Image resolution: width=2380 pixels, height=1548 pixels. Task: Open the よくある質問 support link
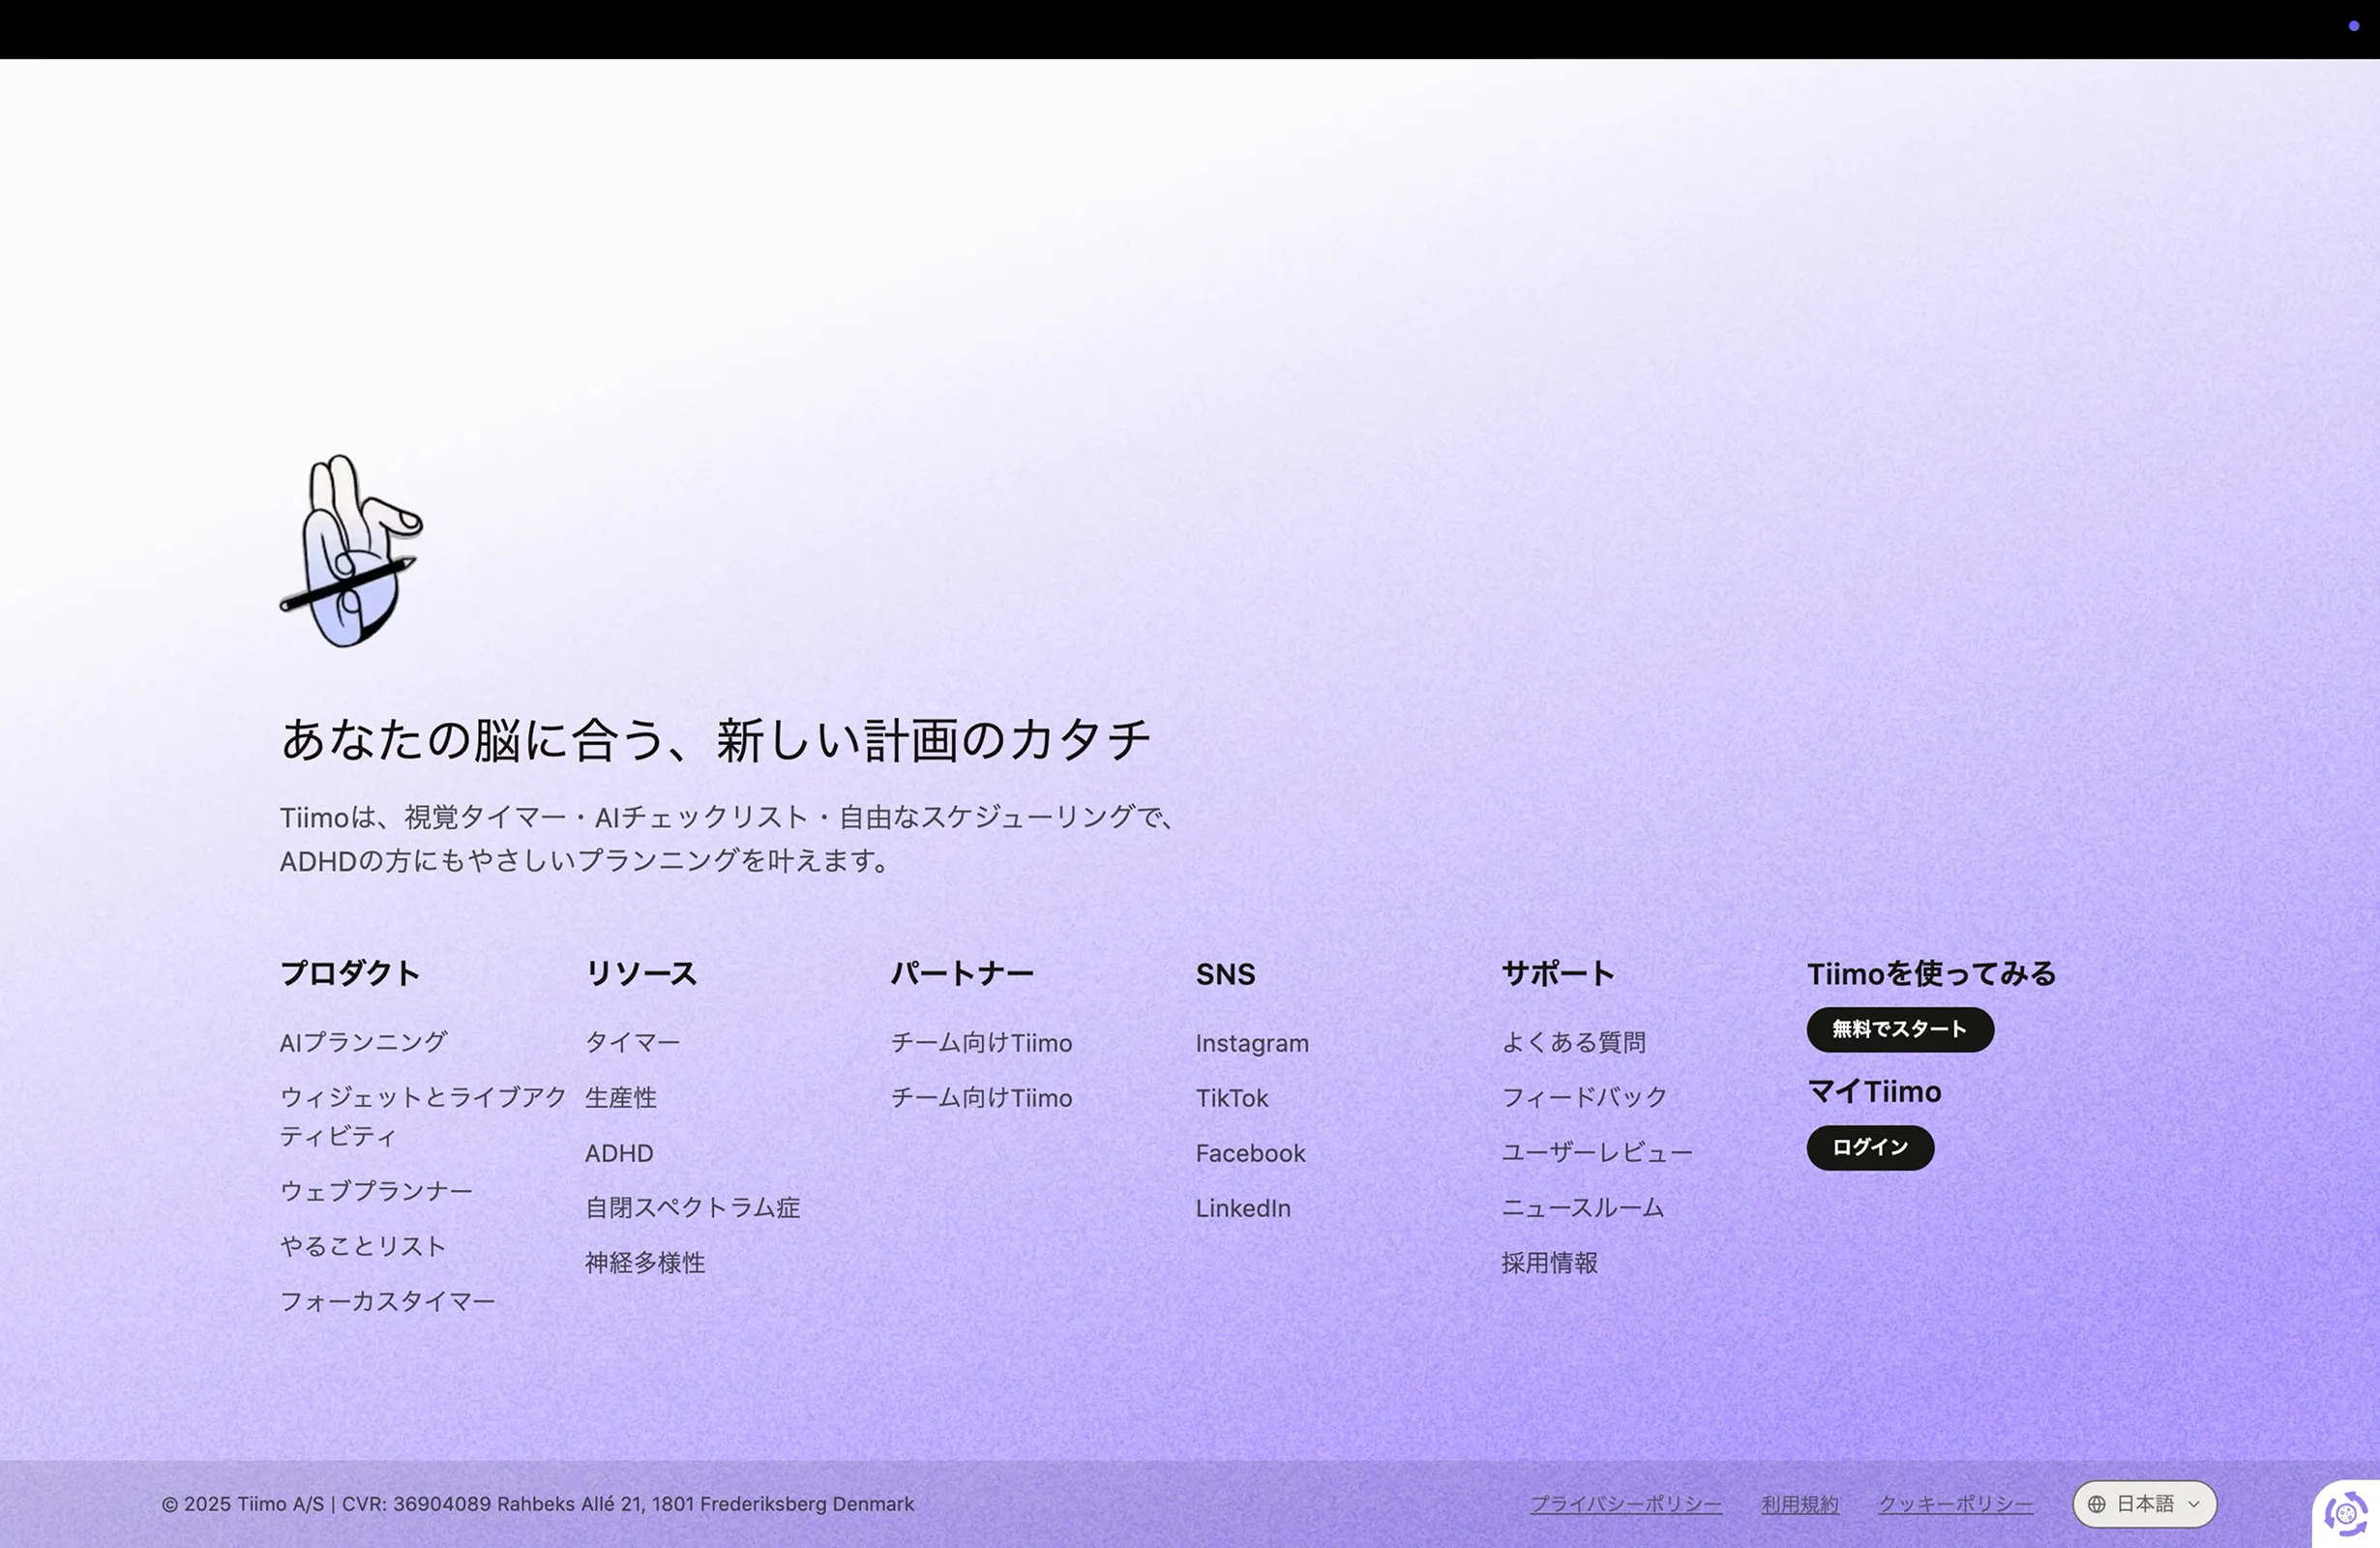[x=1573, y=1042]
